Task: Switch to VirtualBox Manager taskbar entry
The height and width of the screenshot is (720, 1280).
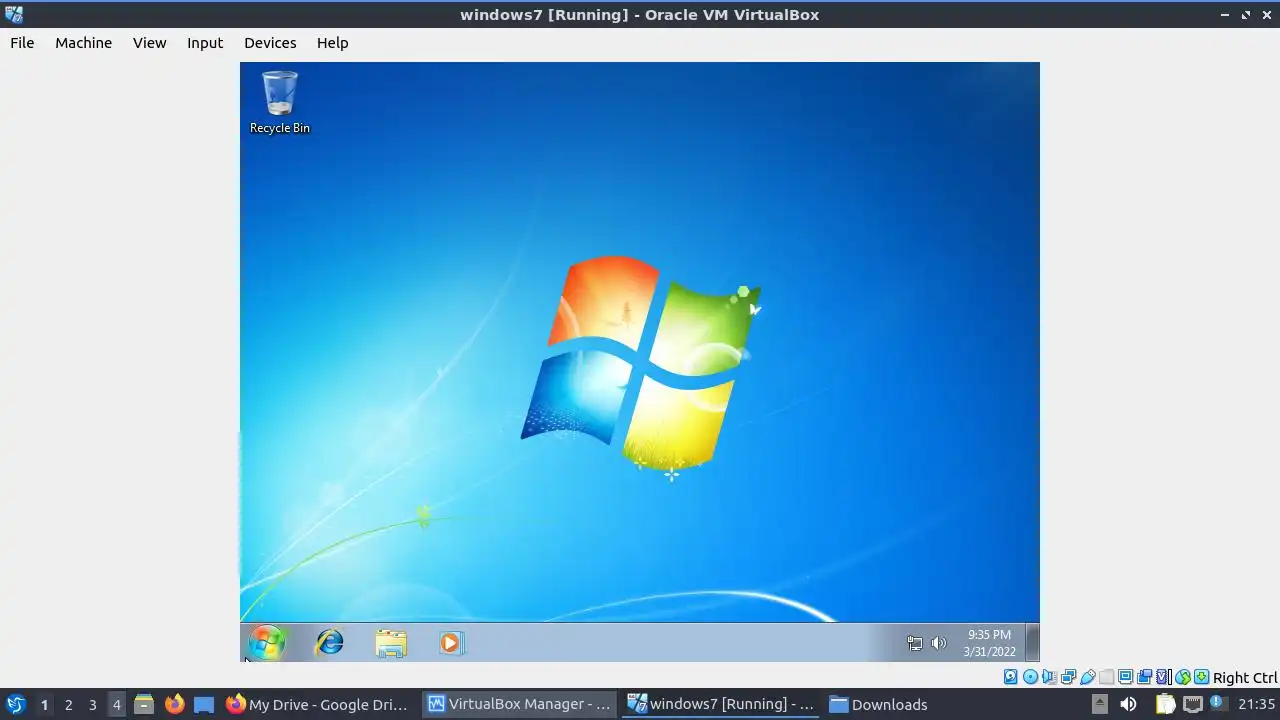Action: point(519,704)
